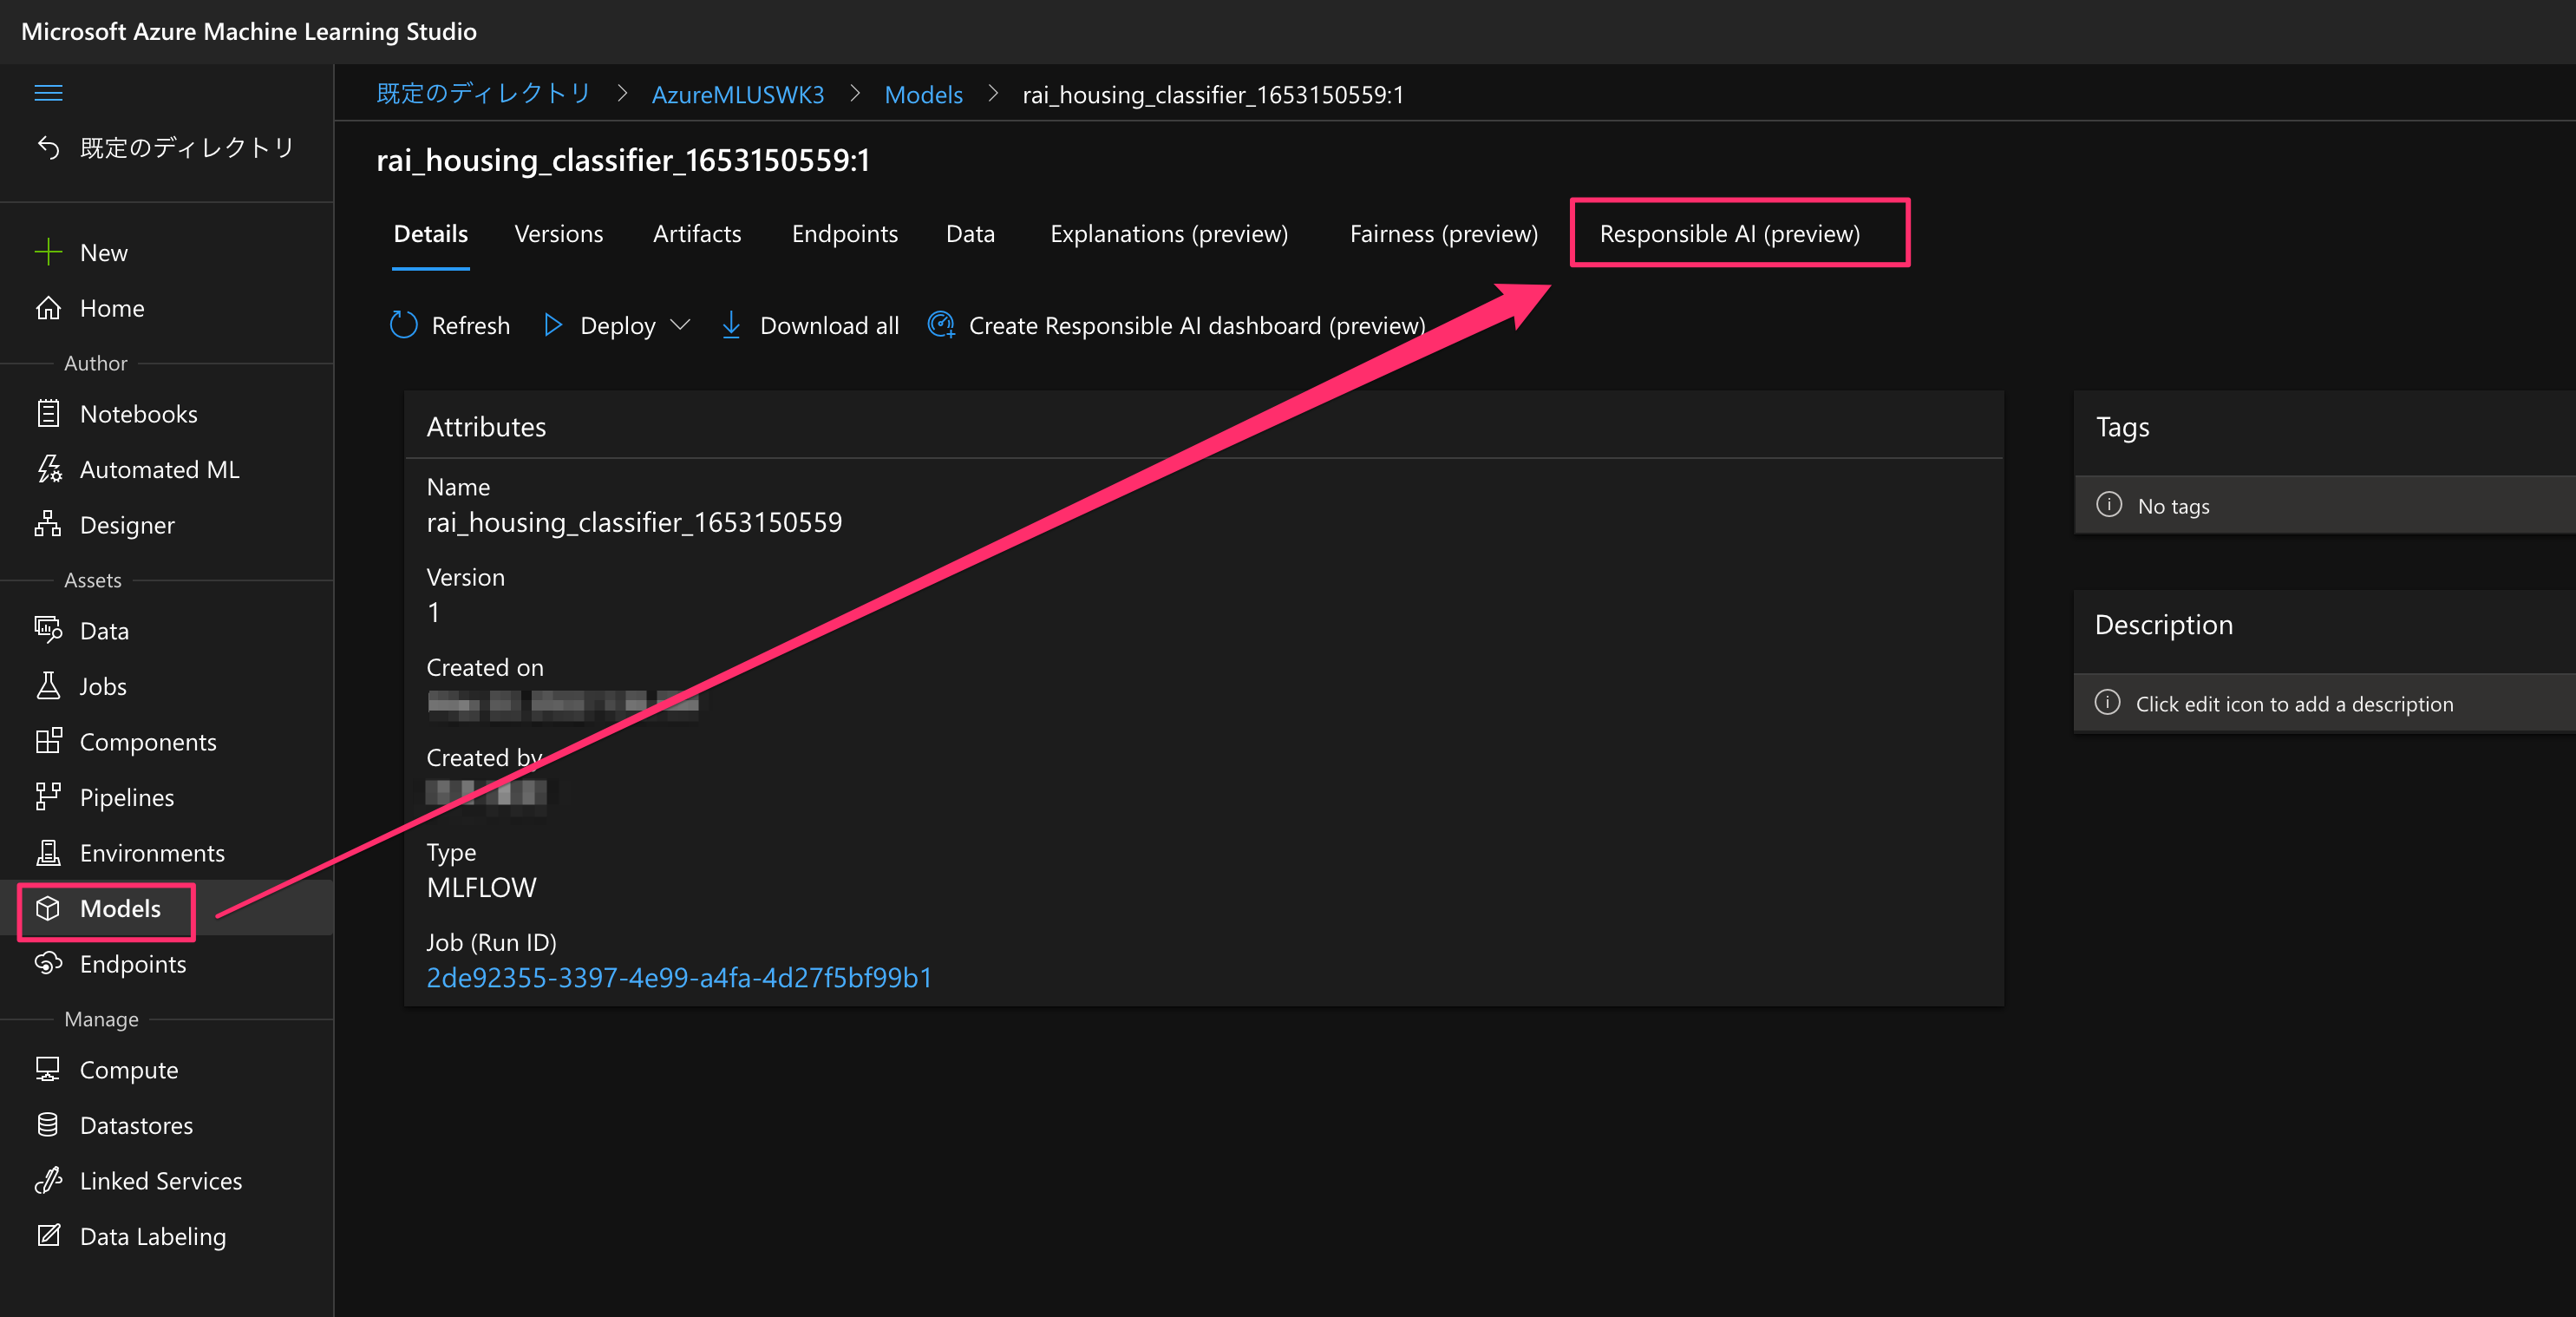
Task: Expand the Deploy dropdown chevron
Action: coord(680,325)
